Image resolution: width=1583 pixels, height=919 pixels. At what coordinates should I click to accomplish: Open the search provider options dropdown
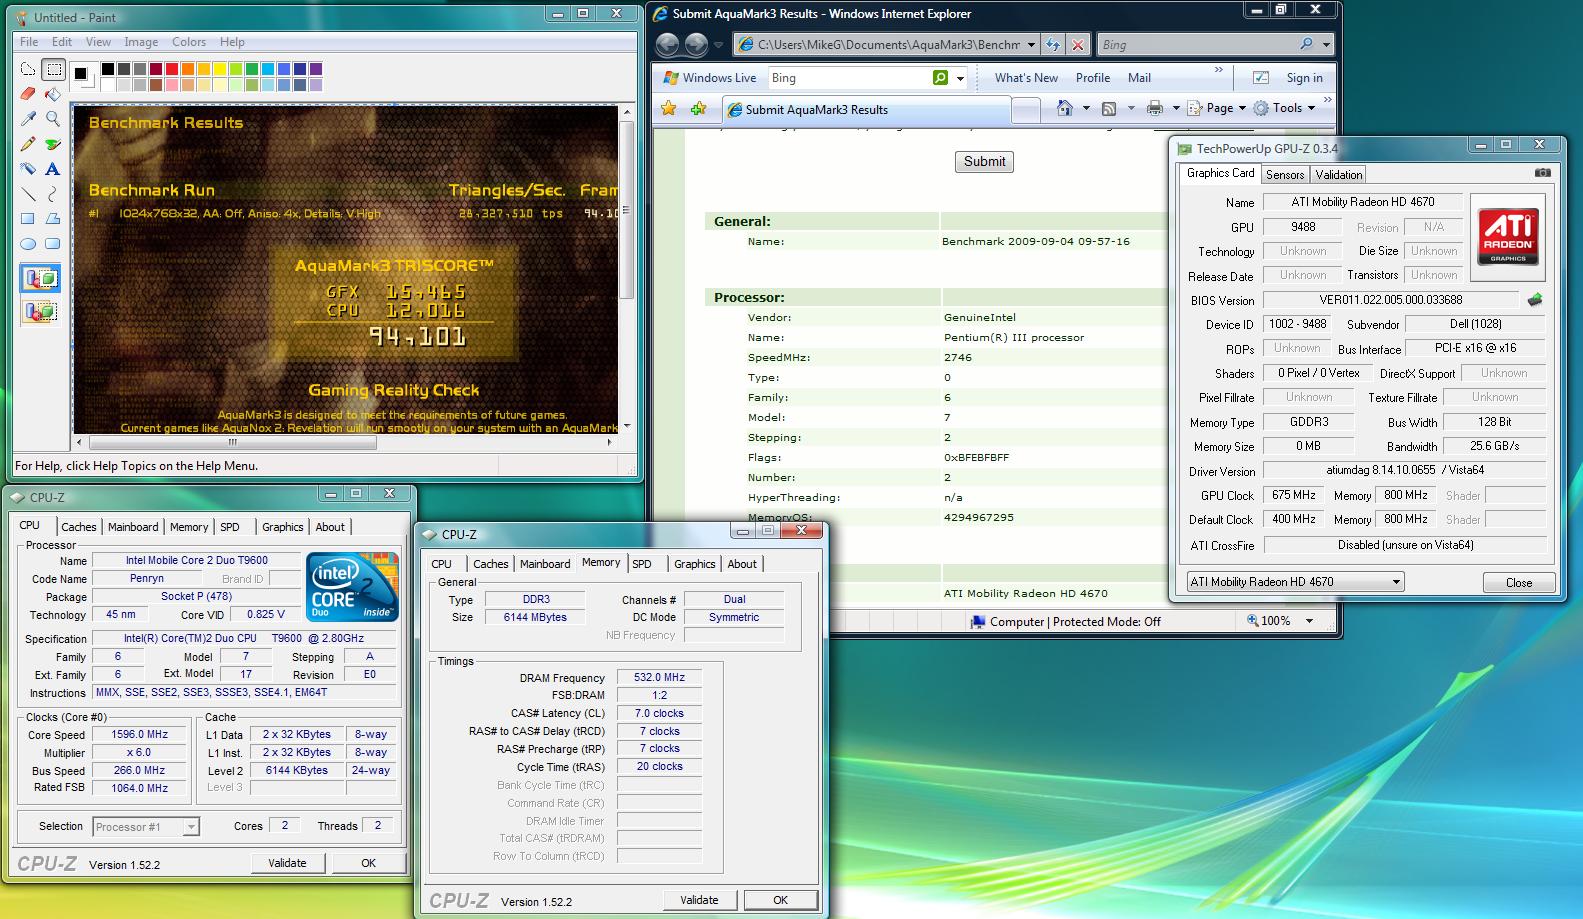[1326, 44]
